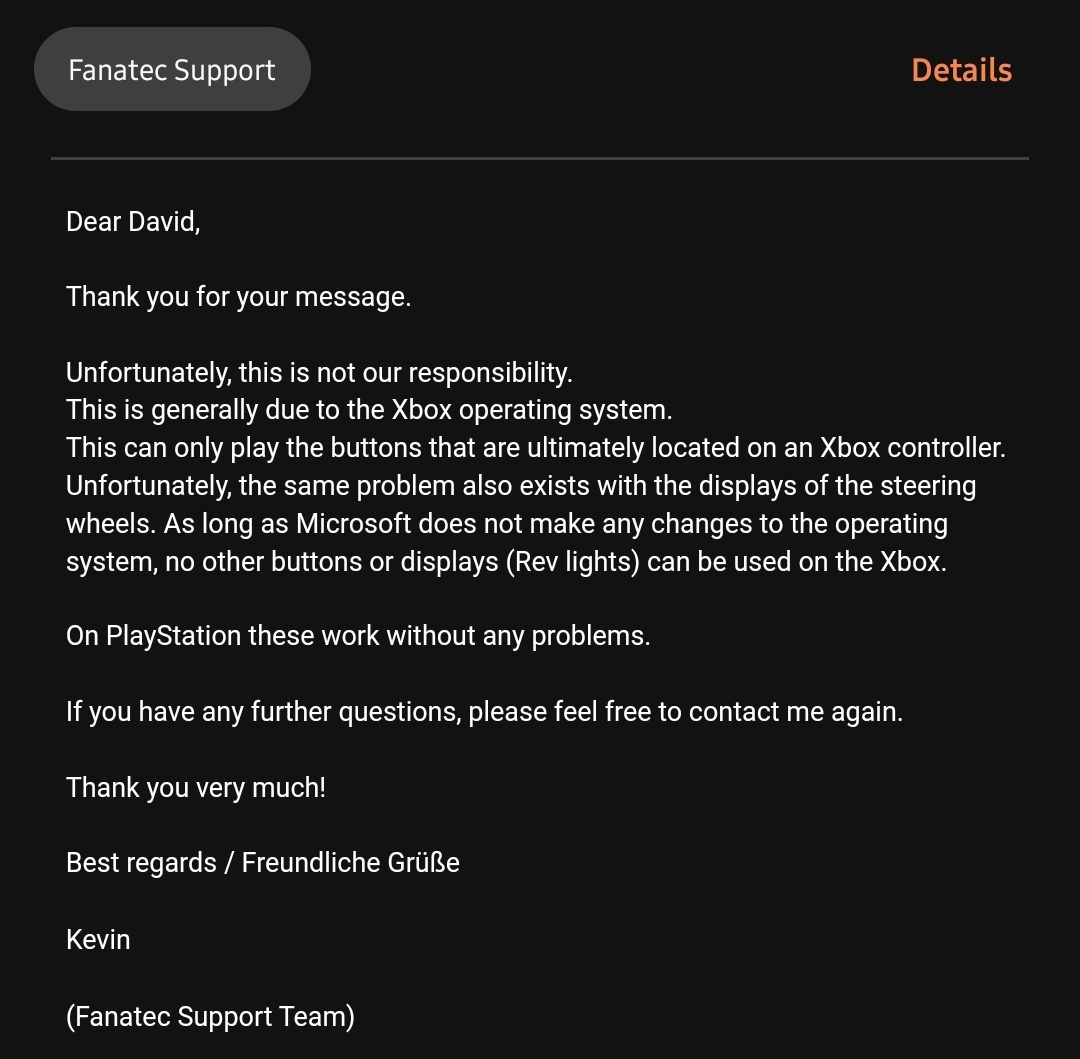1080x1059 pixels.
Task: Click the "(Fanatec Support Team)" signature line
Action: [x=210, y=1017]
